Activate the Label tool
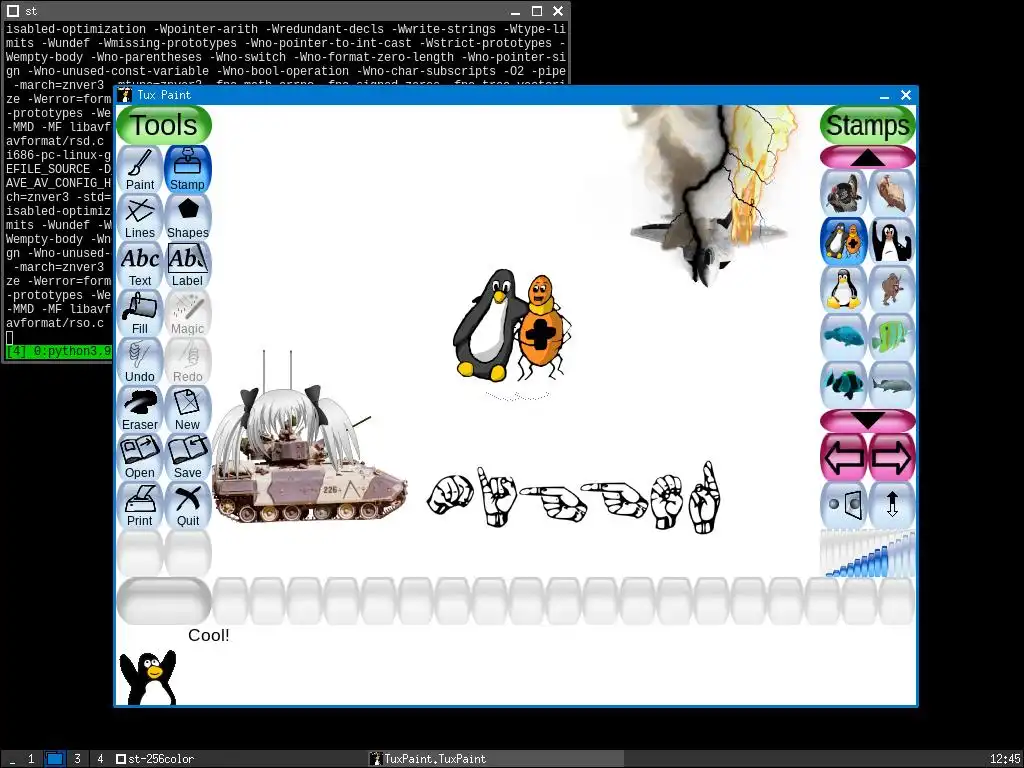The width and height of the screenshot is (1024, 768). [187, 265]
